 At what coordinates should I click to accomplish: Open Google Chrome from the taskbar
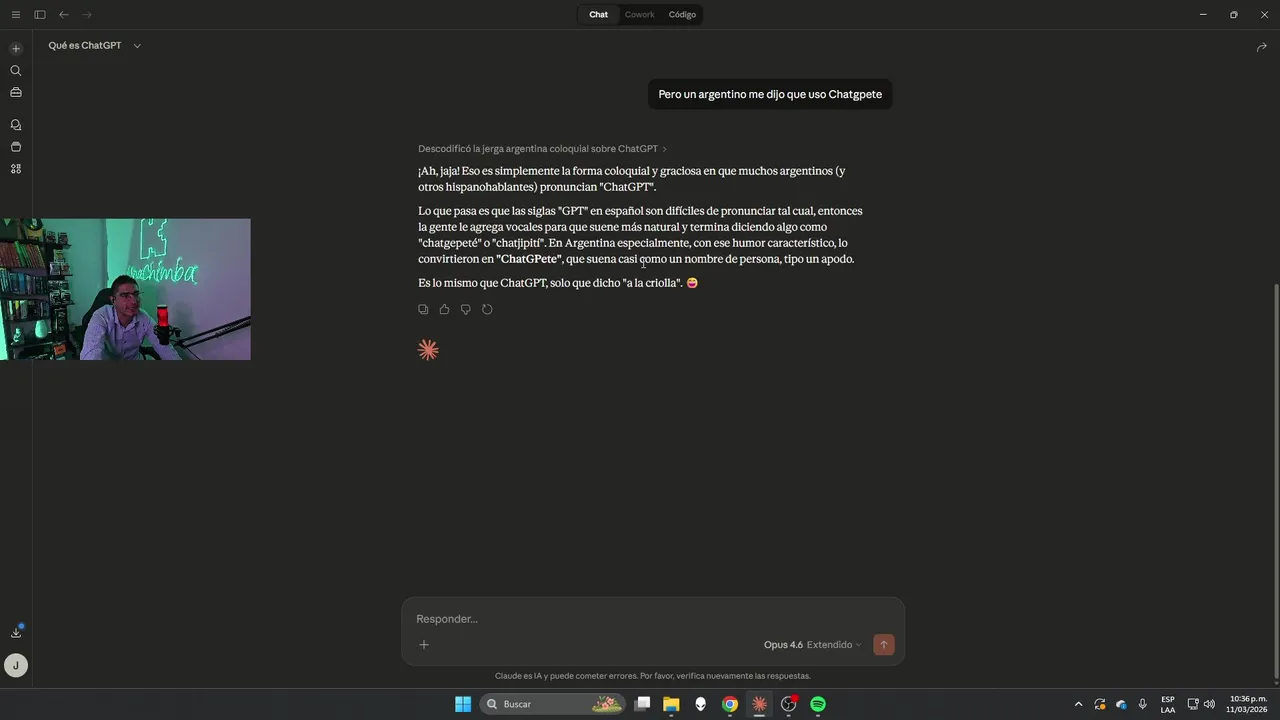coord(730,704)
